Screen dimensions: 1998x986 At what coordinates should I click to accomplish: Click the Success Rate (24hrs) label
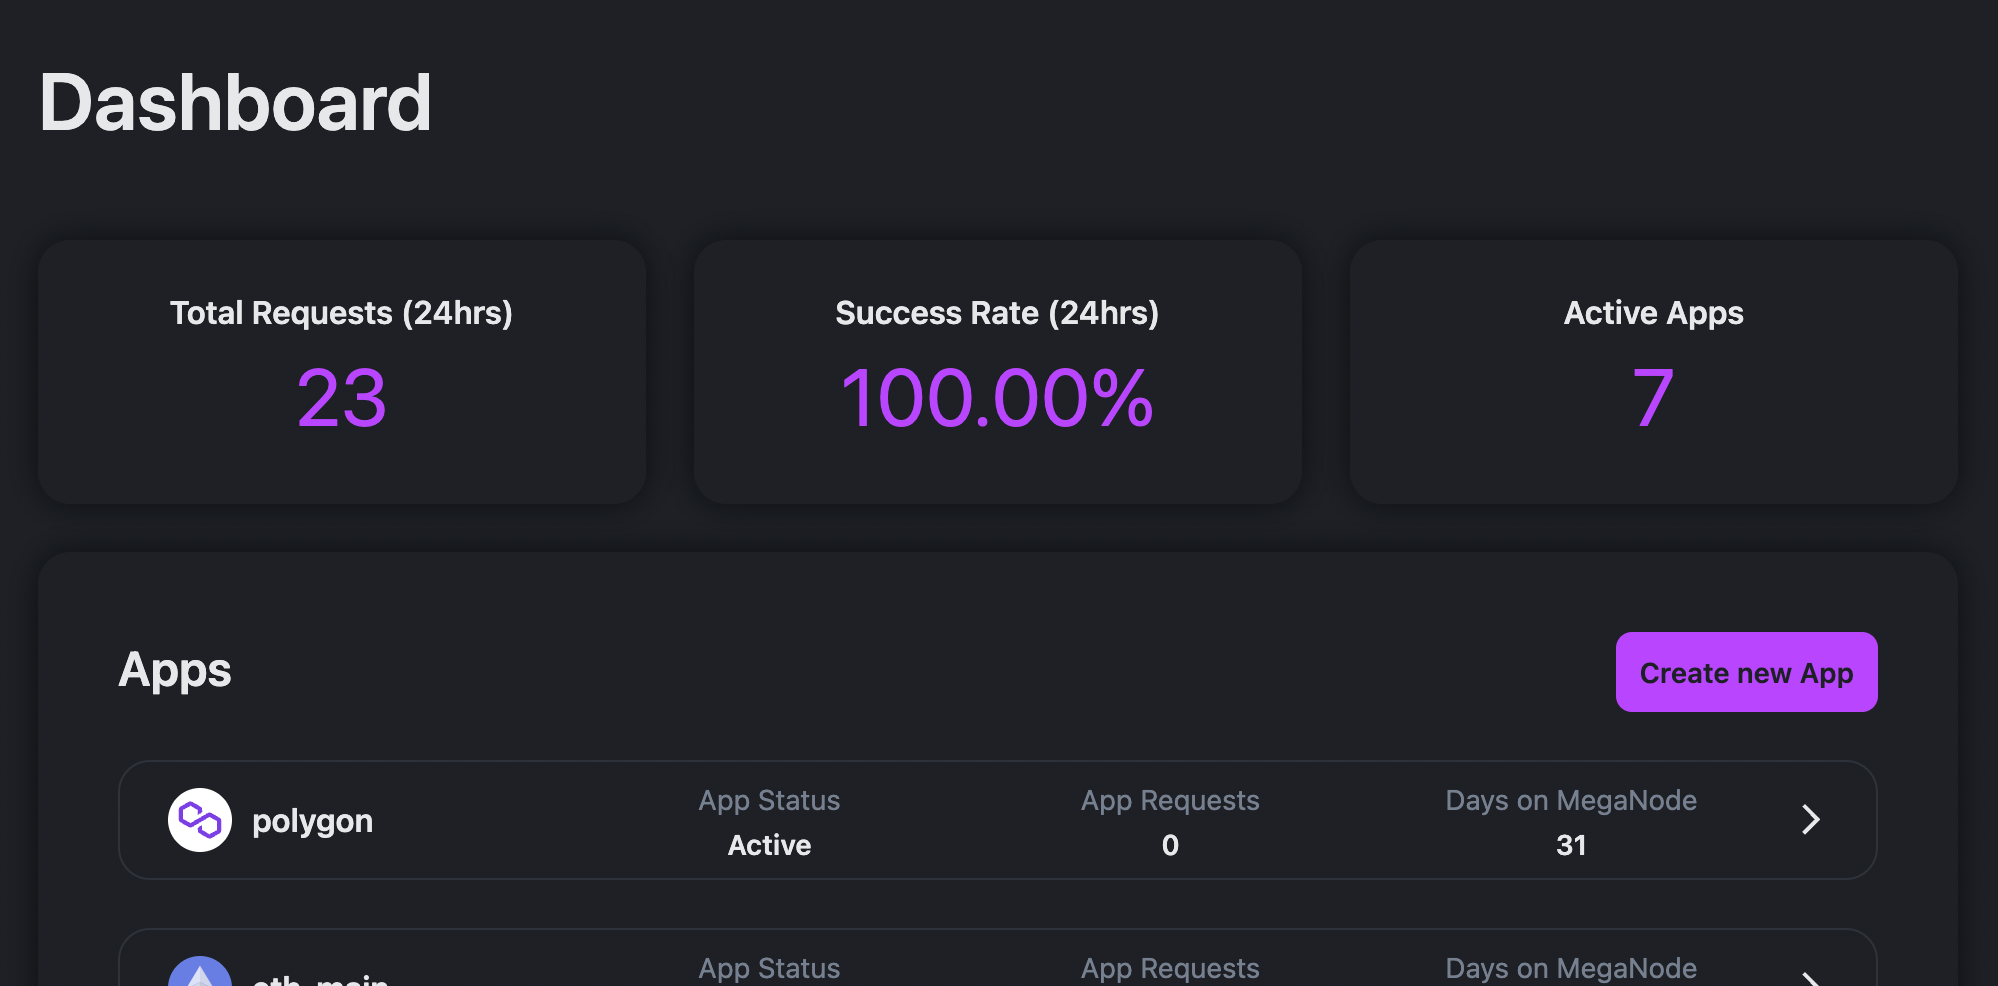pyautogui.click(x=997, y=313)
